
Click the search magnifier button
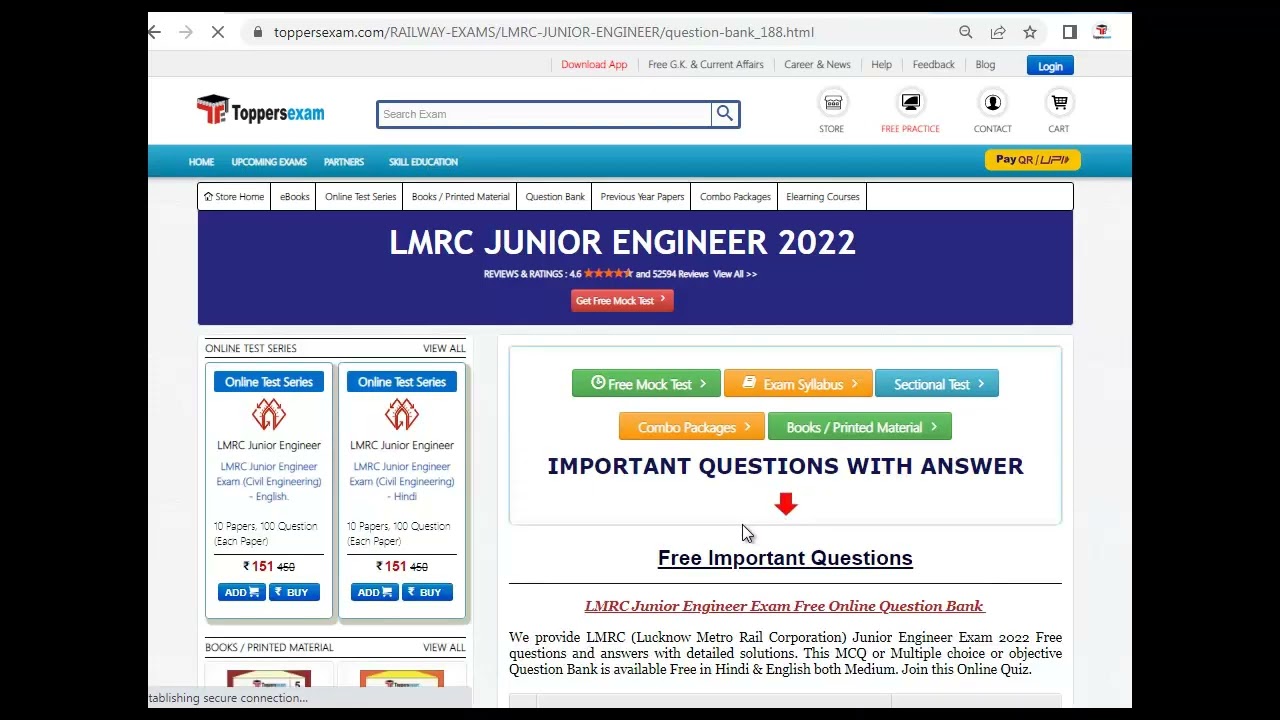725,114
